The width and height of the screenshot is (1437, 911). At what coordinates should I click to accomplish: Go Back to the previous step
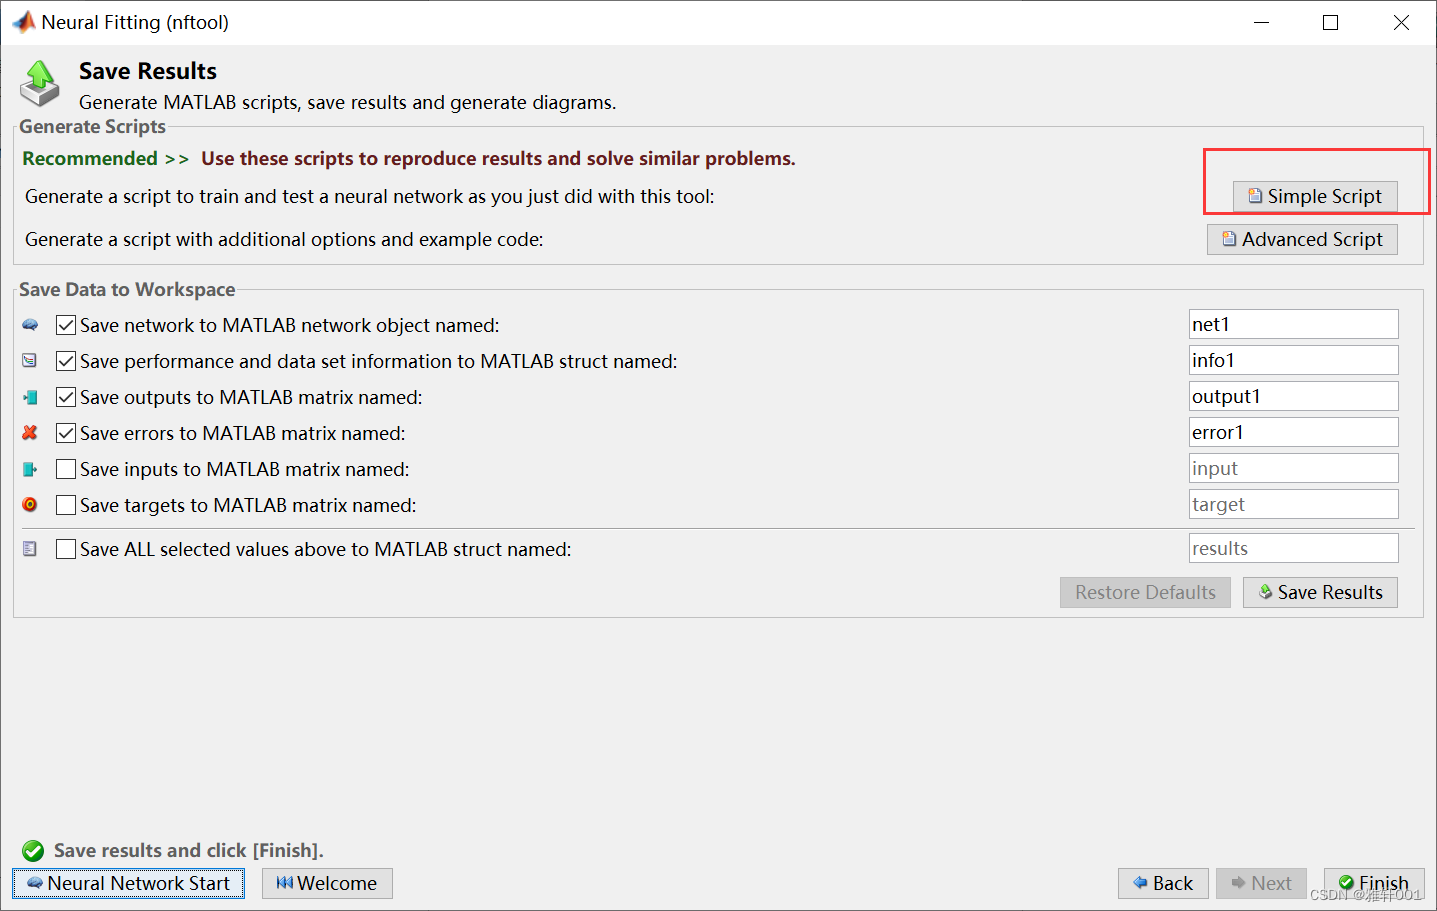point(1163,883)
